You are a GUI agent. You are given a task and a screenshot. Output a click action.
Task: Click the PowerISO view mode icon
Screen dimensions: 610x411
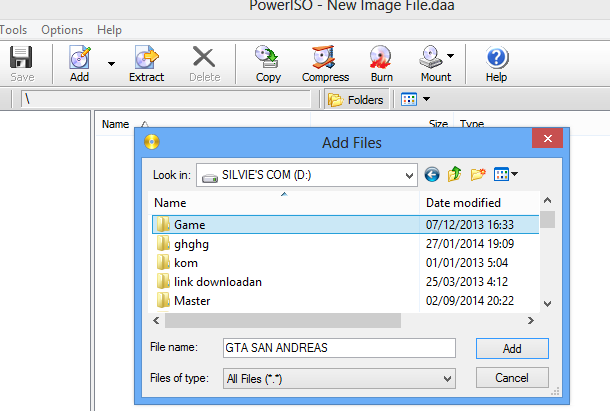point(409,99)
